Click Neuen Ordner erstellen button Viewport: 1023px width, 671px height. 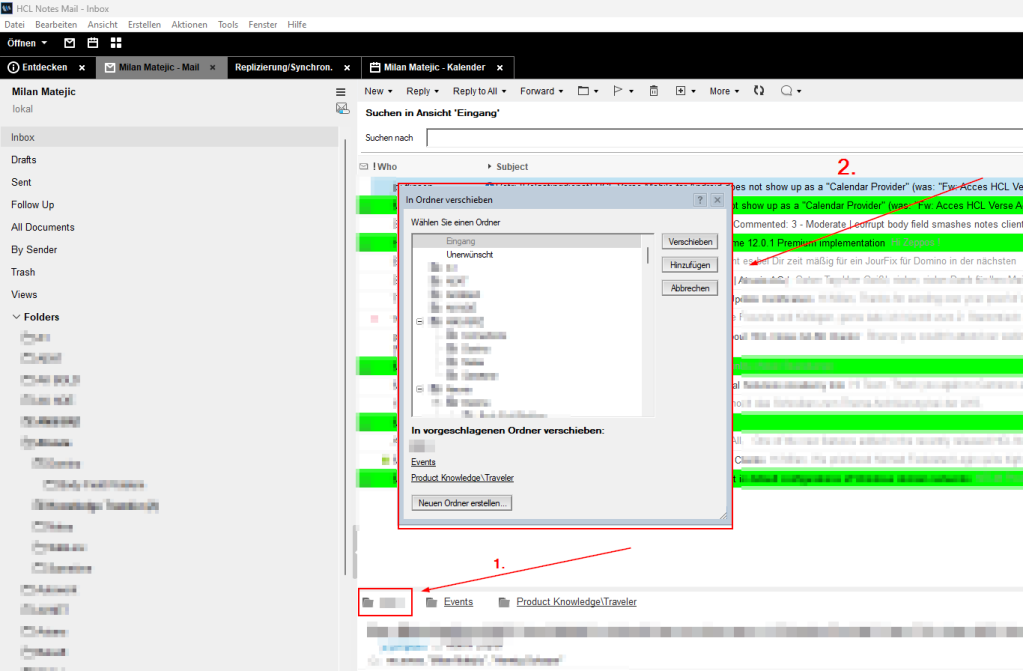(x=463, y=503)
